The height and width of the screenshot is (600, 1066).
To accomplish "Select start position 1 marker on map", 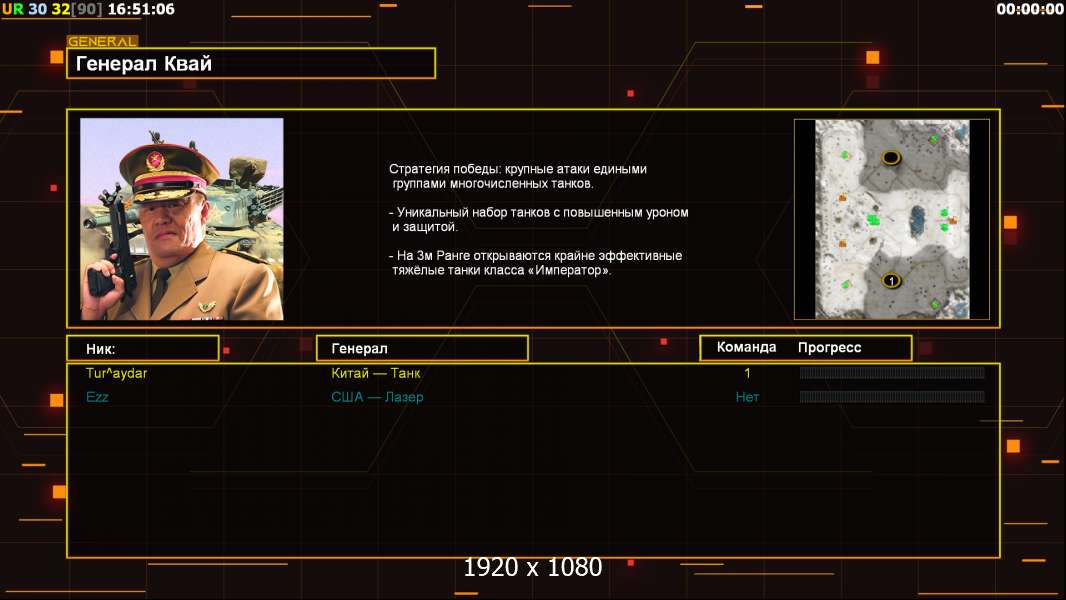I will click(x=891, y=280).
